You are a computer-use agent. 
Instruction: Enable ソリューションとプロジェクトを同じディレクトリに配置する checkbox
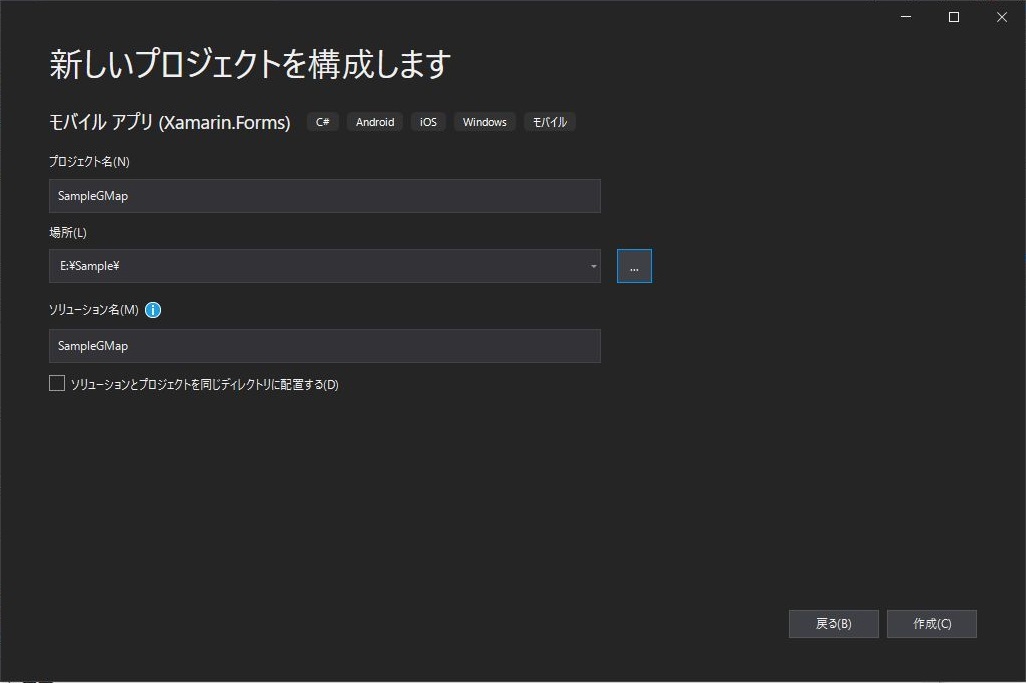[x=56, y=382]
